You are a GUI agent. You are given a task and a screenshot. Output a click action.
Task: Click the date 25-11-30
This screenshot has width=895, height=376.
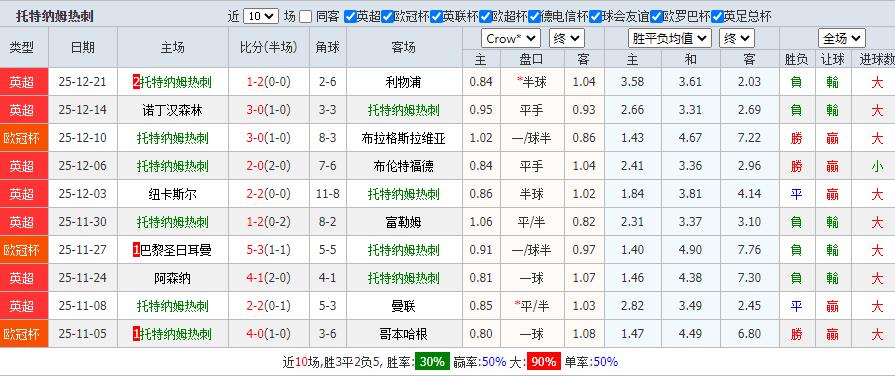click(83, 222)
